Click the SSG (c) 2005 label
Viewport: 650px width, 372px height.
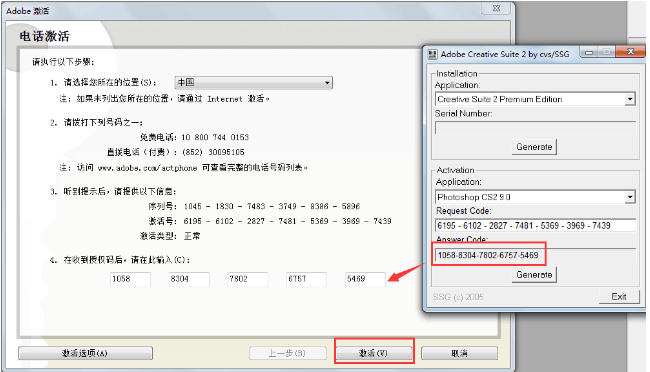click(458, 297)
